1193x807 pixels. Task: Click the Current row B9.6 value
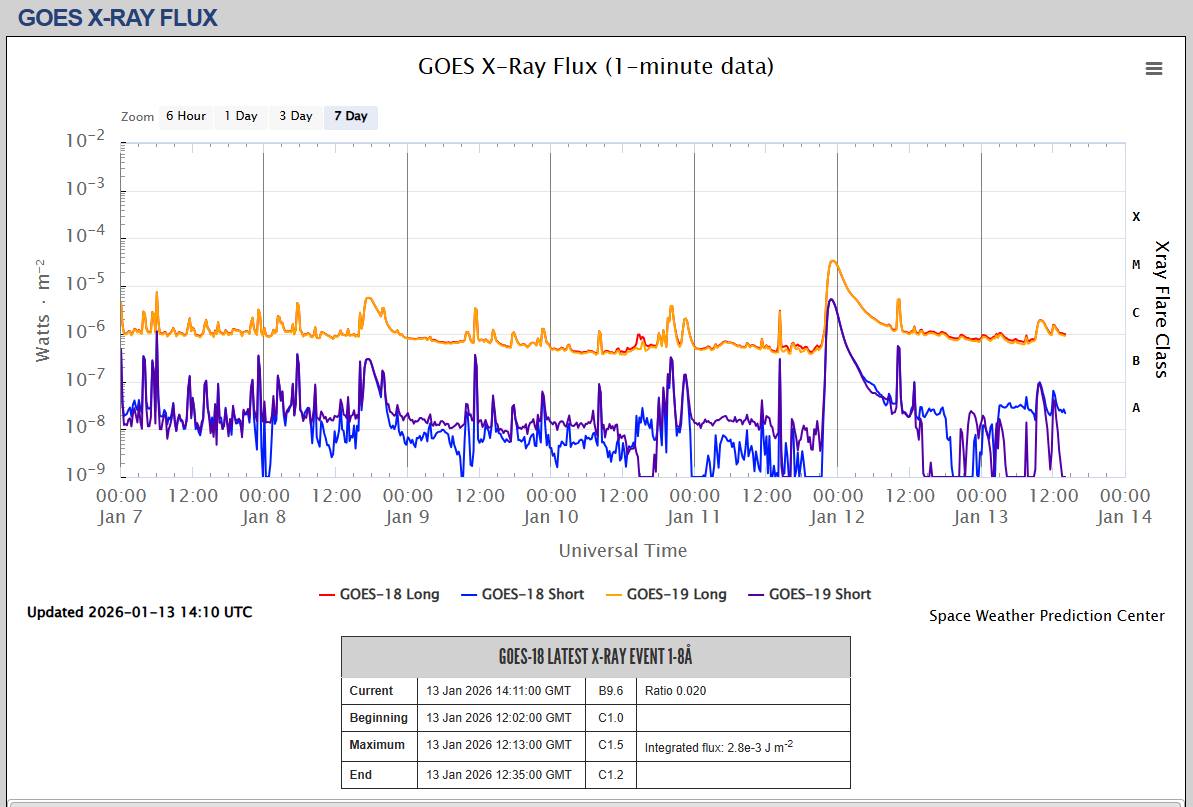(x=610, y=691)
